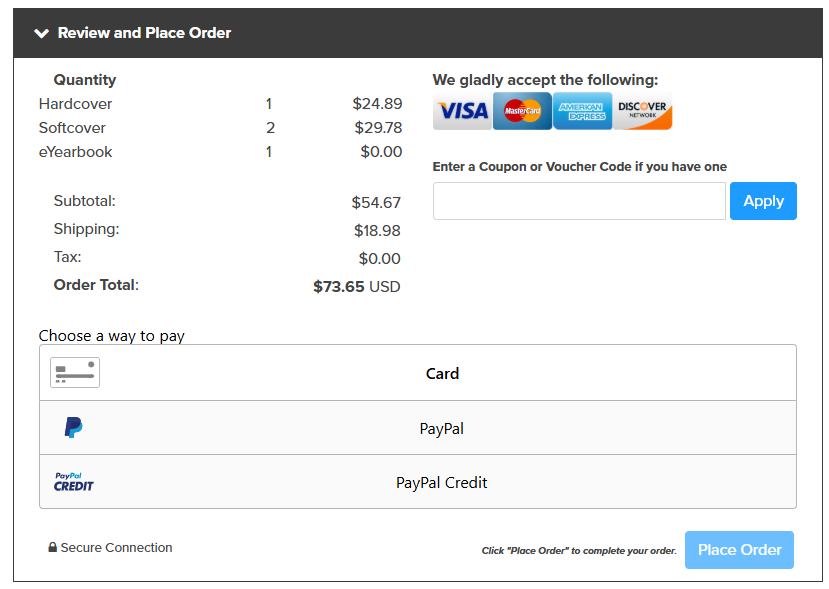Click the MasterCard logo
829x589 pixels.
(522, 111)
